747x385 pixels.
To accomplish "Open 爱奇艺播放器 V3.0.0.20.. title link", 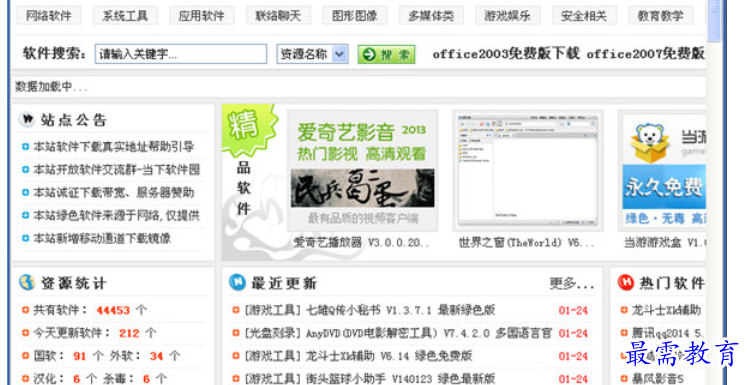I will click(361, 243).
